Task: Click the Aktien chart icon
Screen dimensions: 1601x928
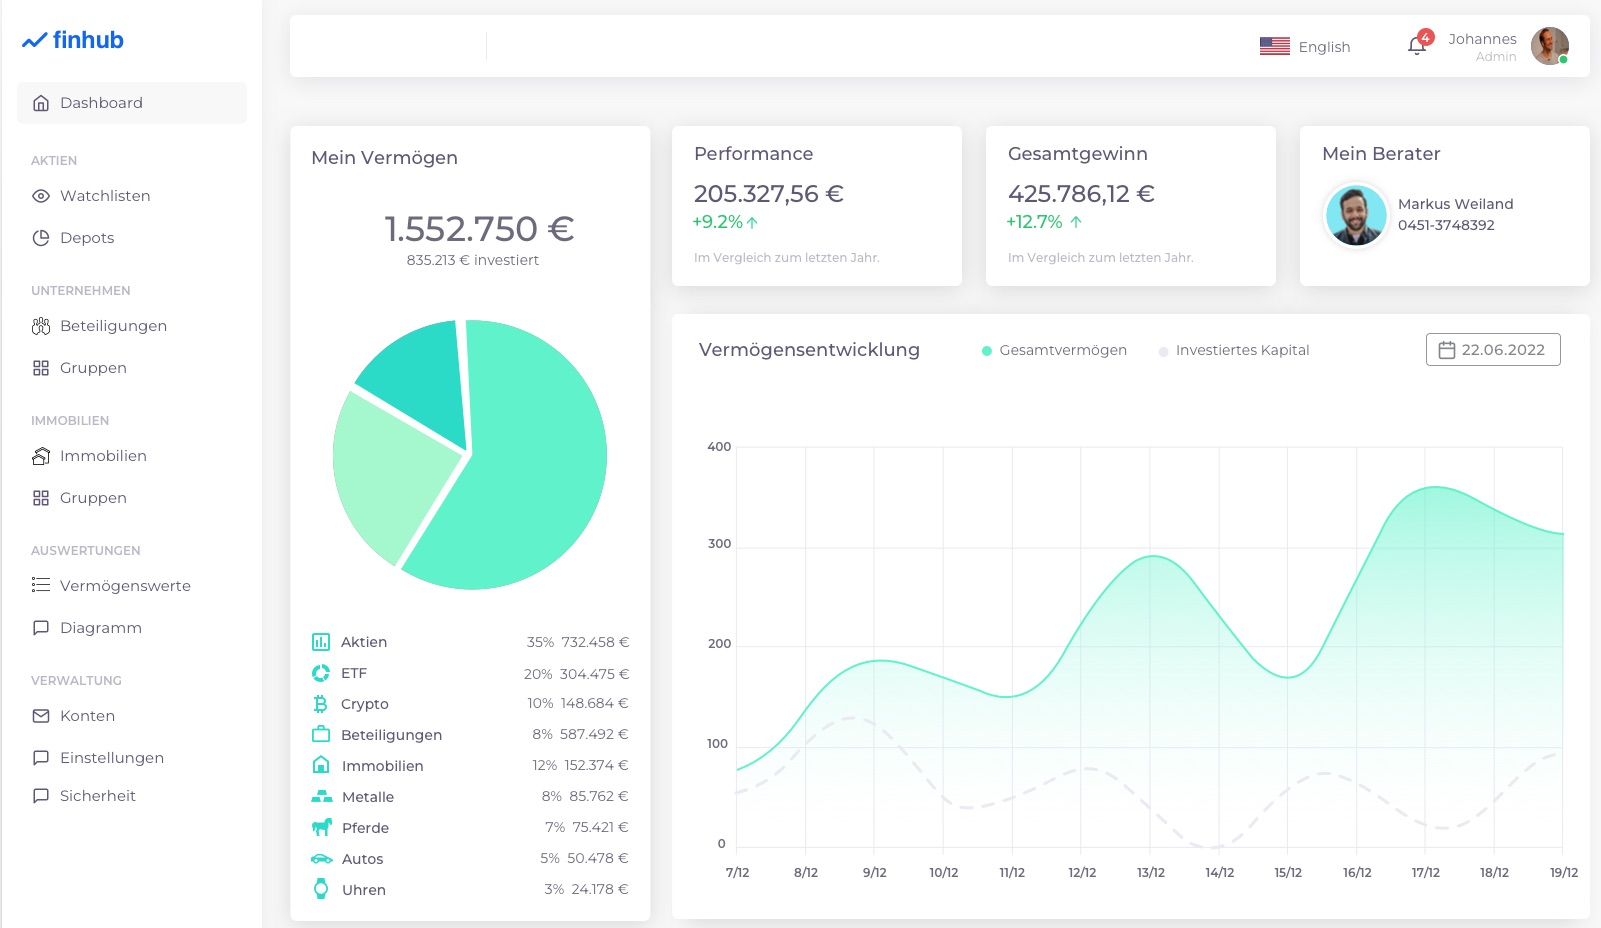Action: [x=321, y=642]
